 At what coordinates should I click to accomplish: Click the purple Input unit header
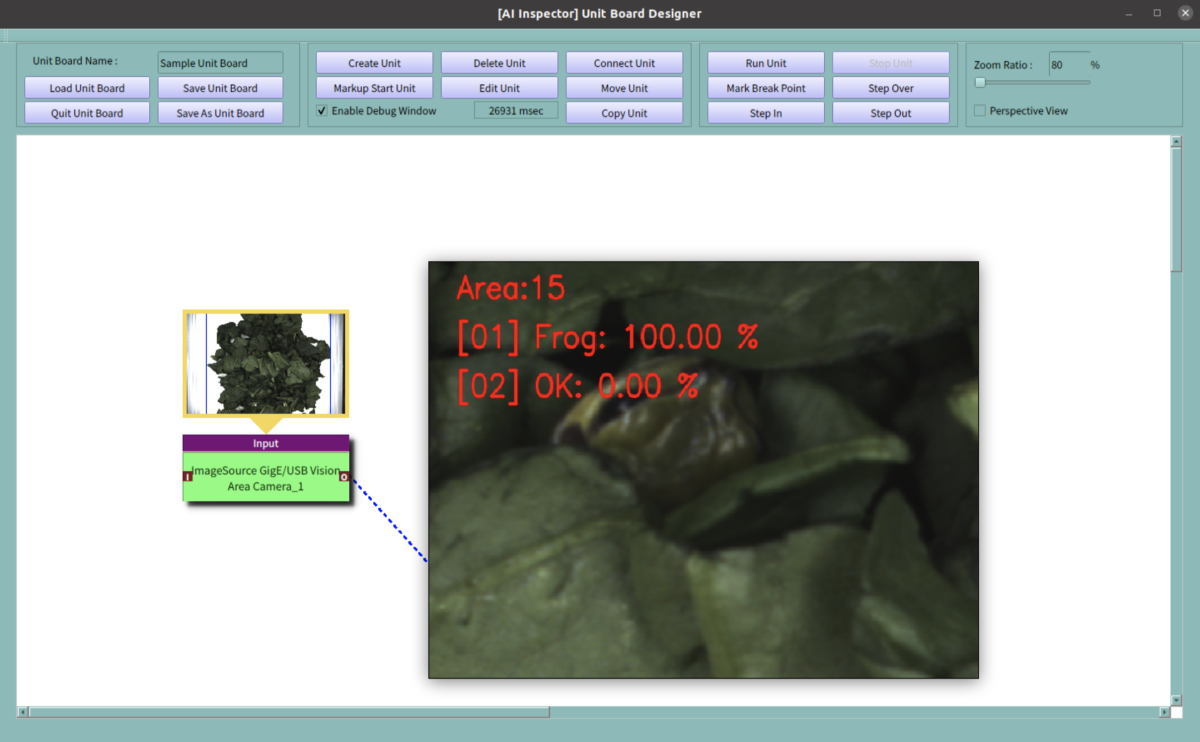pos(266,443)
